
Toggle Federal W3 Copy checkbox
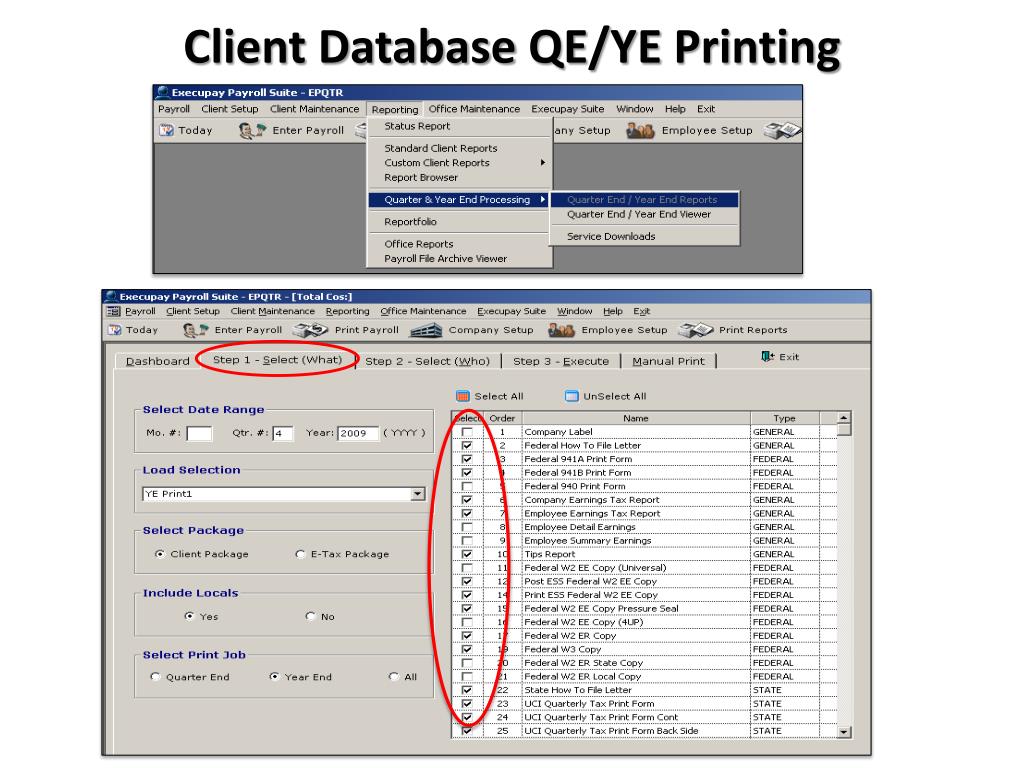pyautogui.click(x=467, y=649)
